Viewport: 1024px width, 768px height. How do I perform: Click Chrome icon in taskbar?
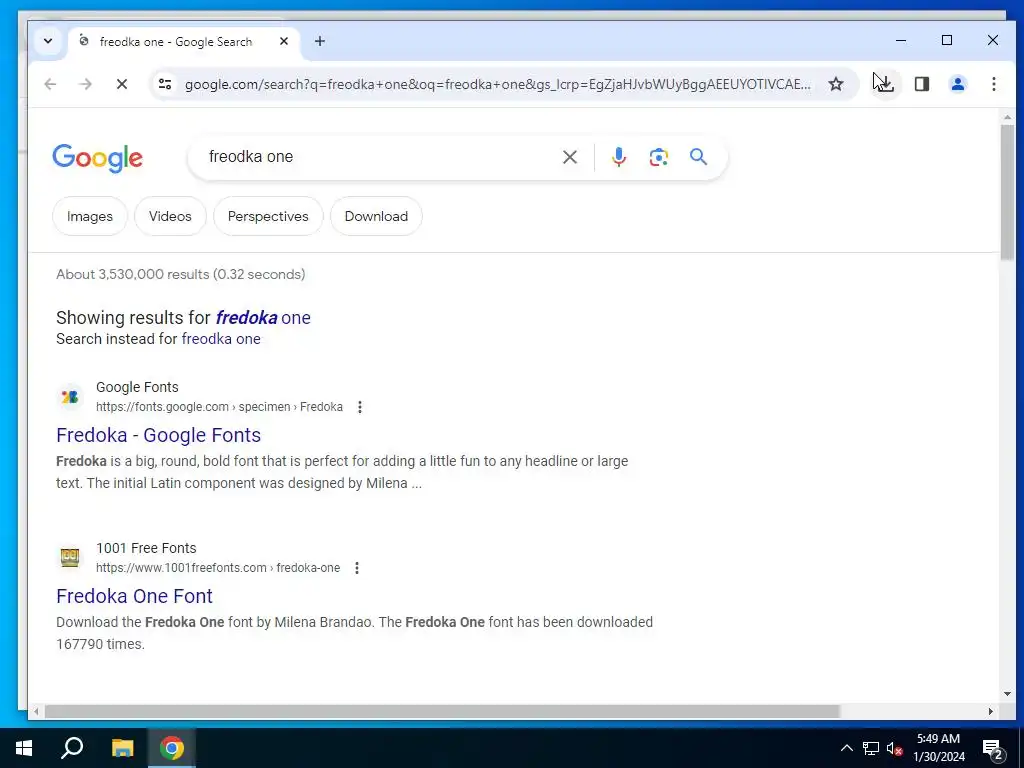coord(172,748)
